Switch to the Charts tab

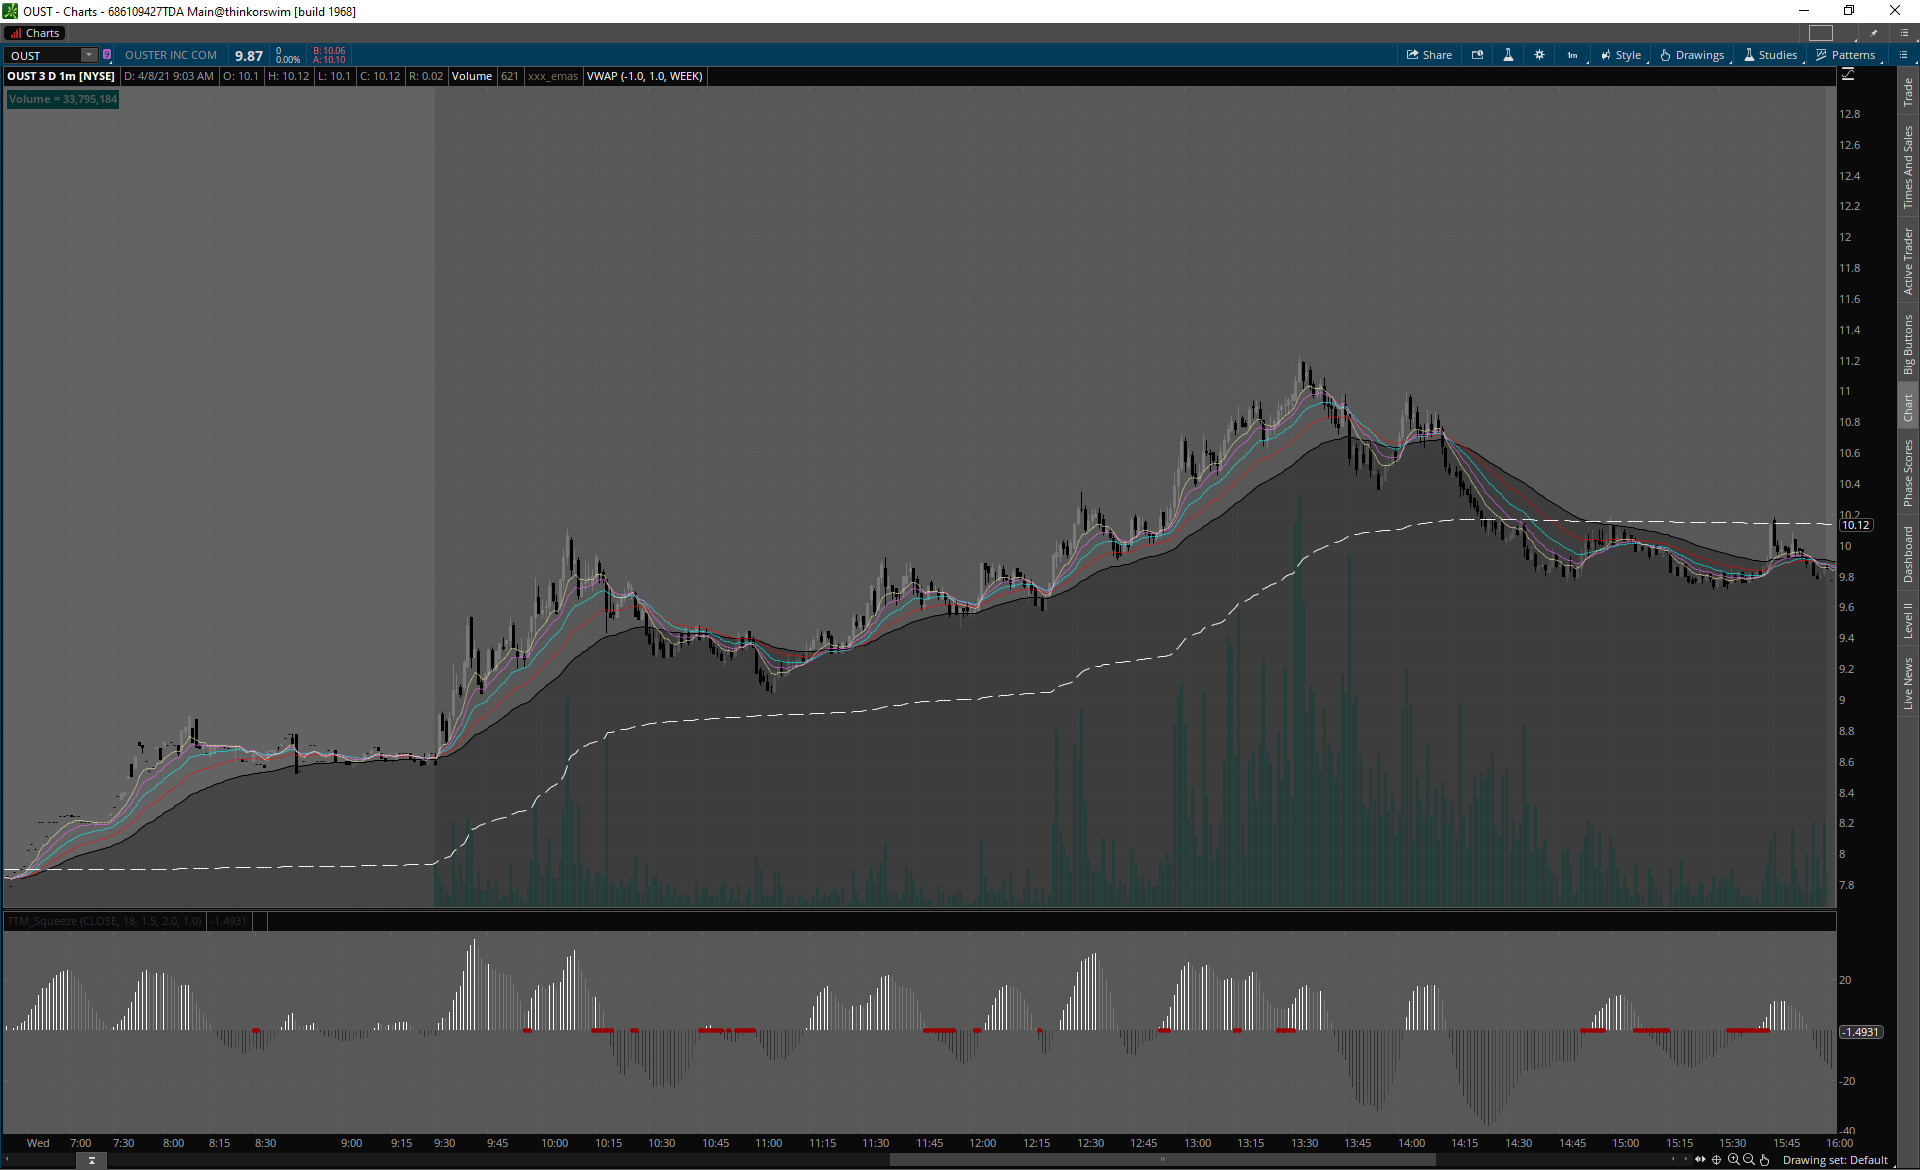point(35,33)
